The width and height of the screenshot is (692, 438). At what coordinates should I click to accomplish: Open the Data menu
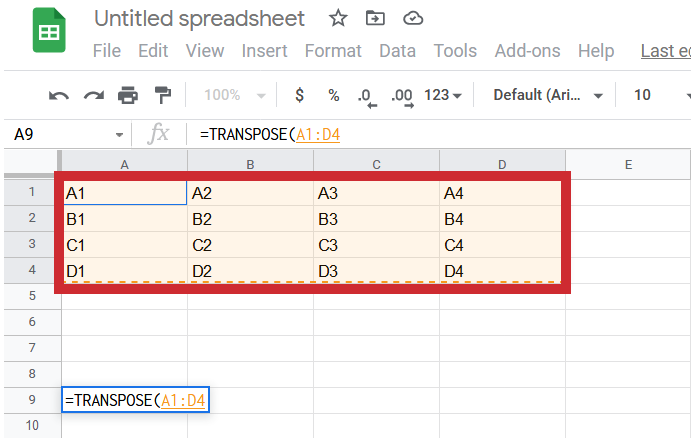(x=397, y=51)
